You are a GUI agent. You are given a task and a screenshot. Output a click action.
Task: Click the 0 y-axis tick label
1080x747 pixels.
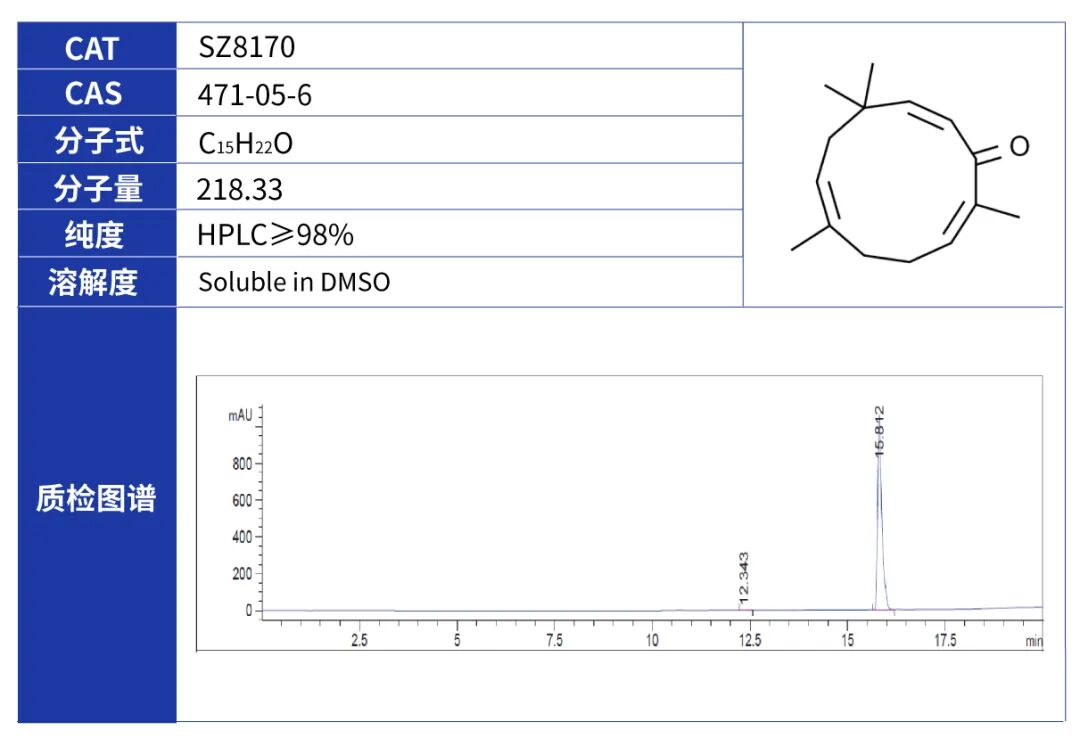[249, 610]
